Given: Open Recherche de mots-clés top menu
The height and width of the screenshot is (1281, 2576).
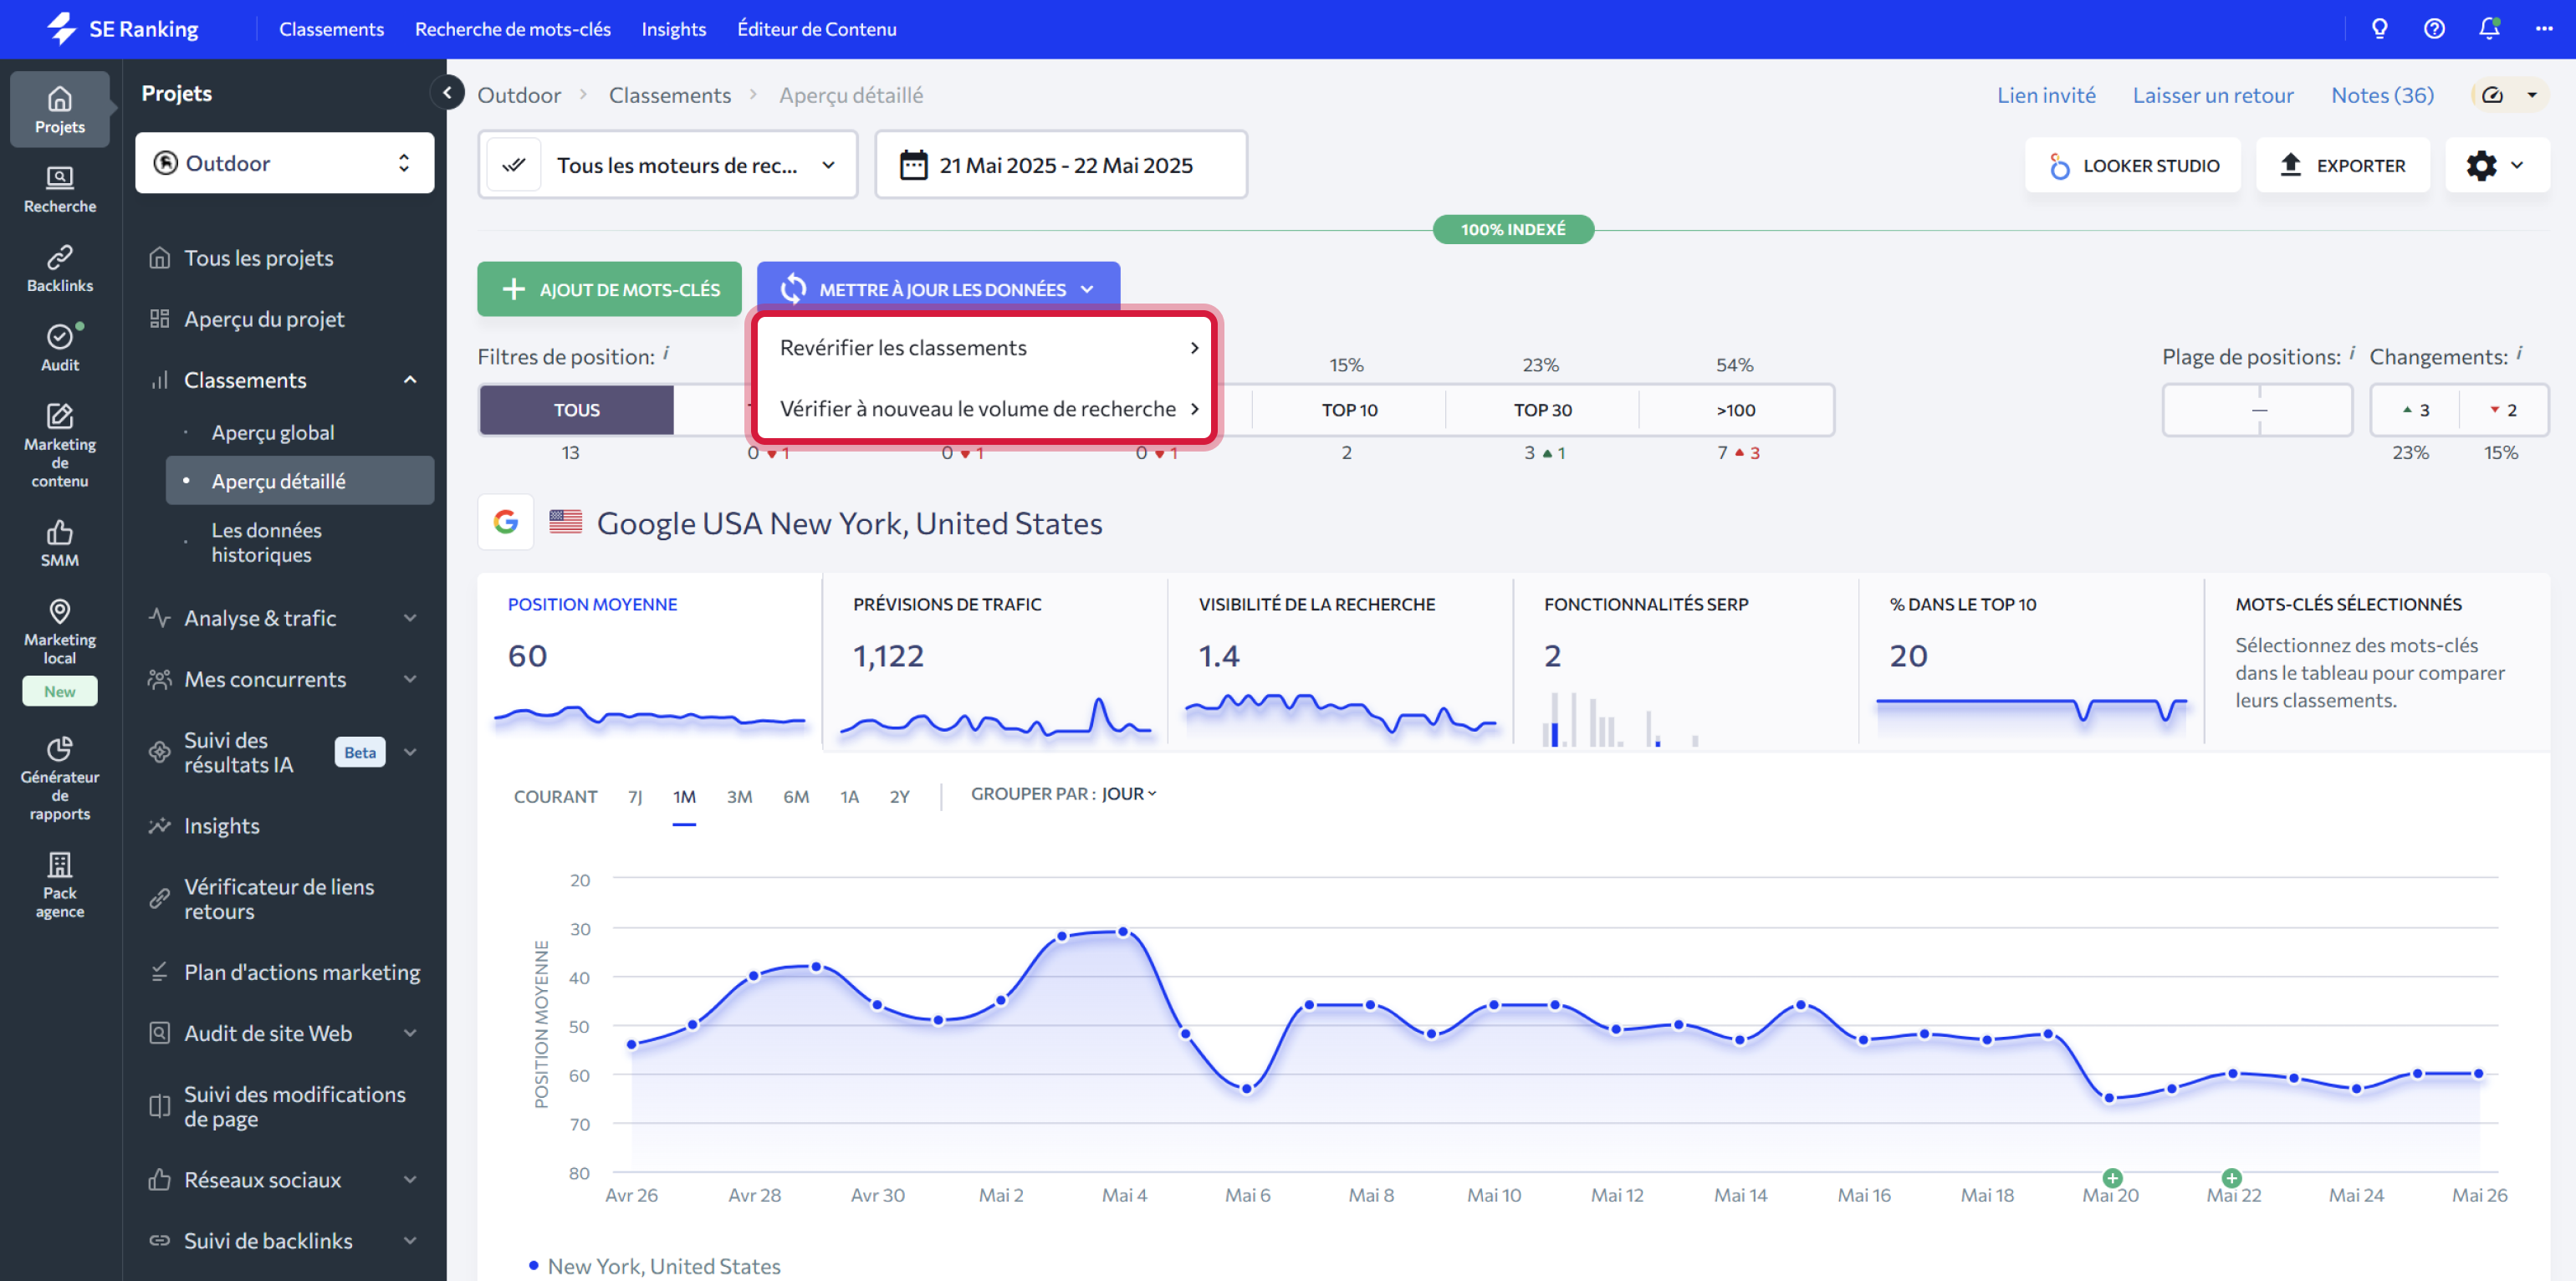Looking at the screenshot, I should point(513,29).
